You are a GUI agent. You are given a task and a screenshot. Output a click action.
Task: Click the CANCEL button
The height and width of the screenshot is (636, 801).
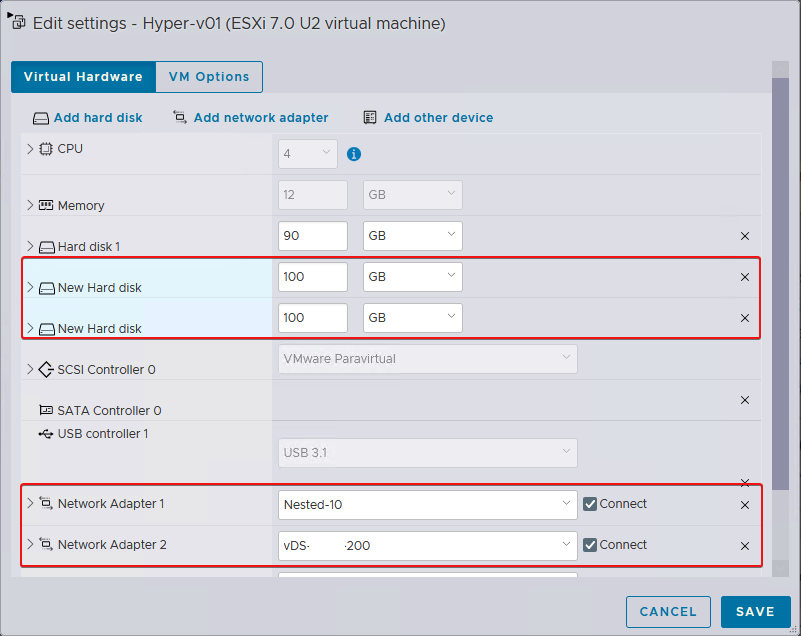click(667, 612)
